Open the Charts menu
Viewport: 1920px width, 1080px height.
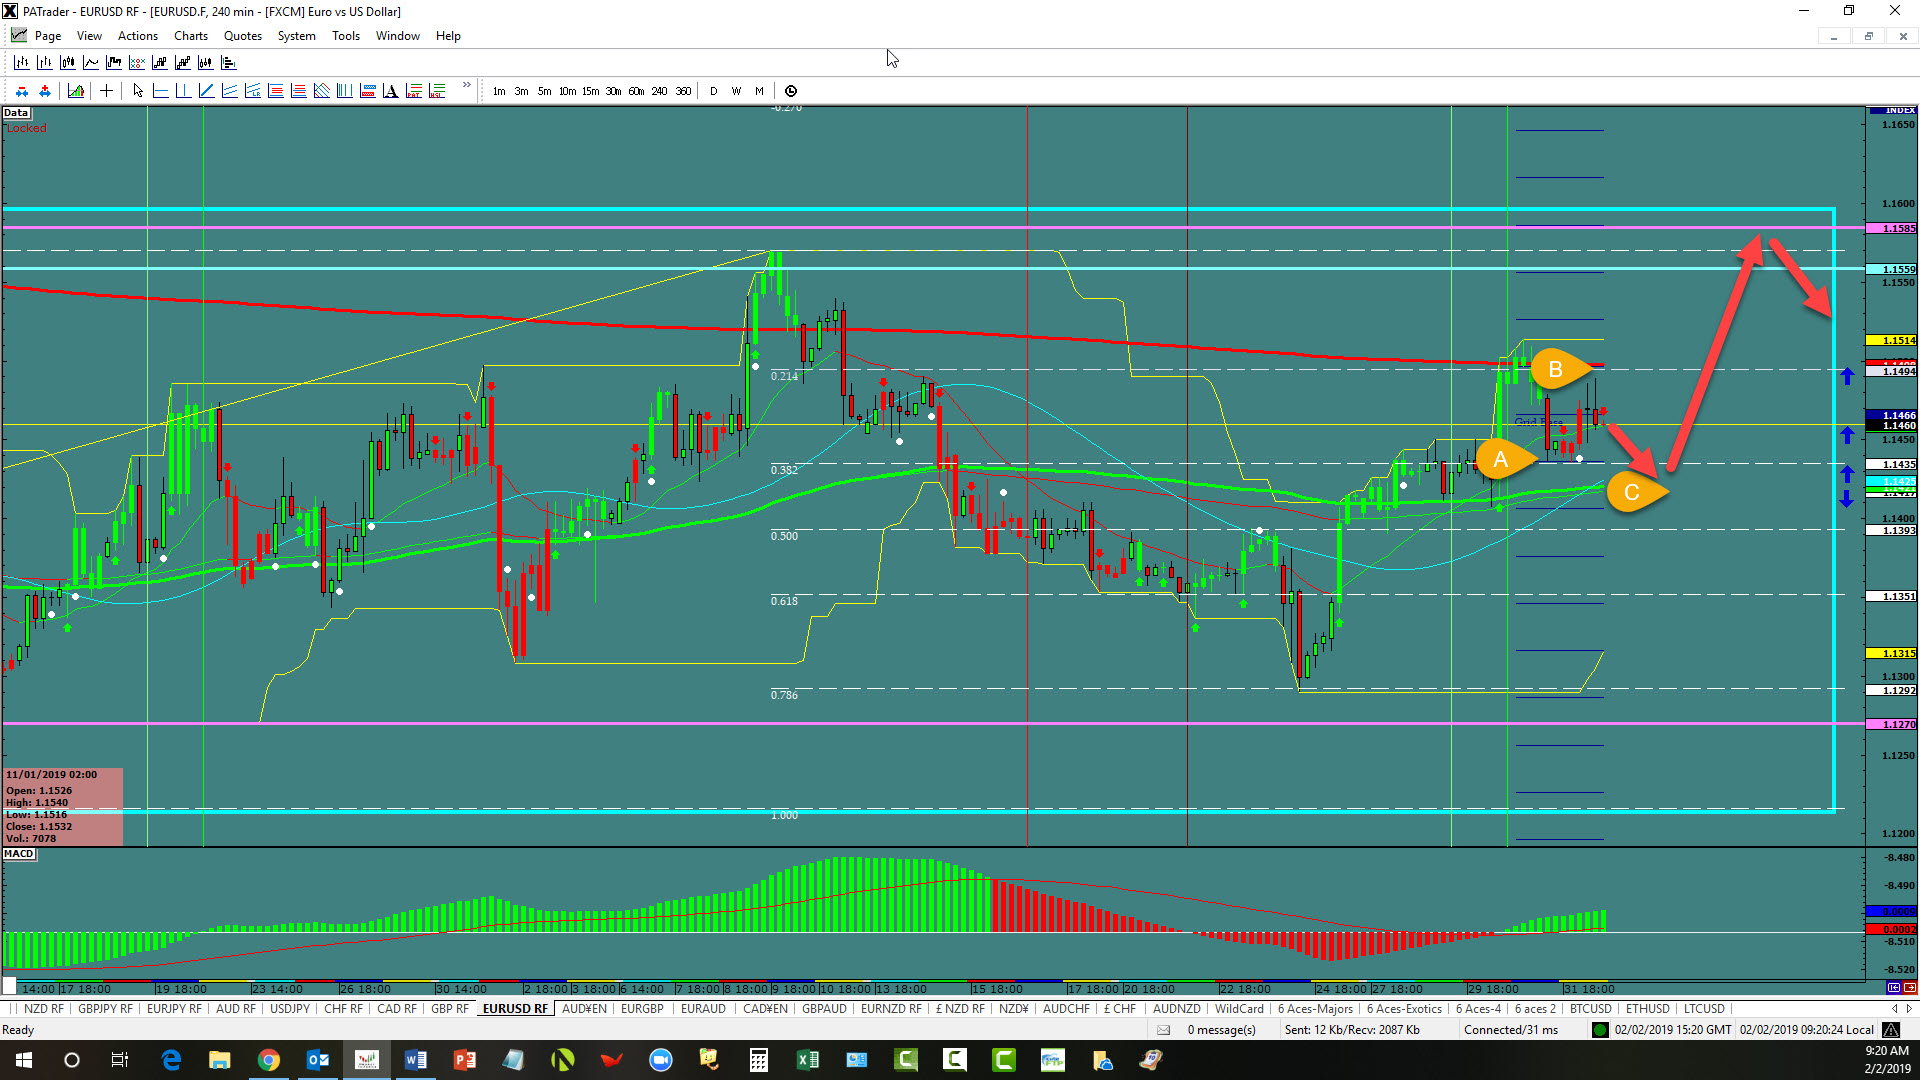point(191,36)
